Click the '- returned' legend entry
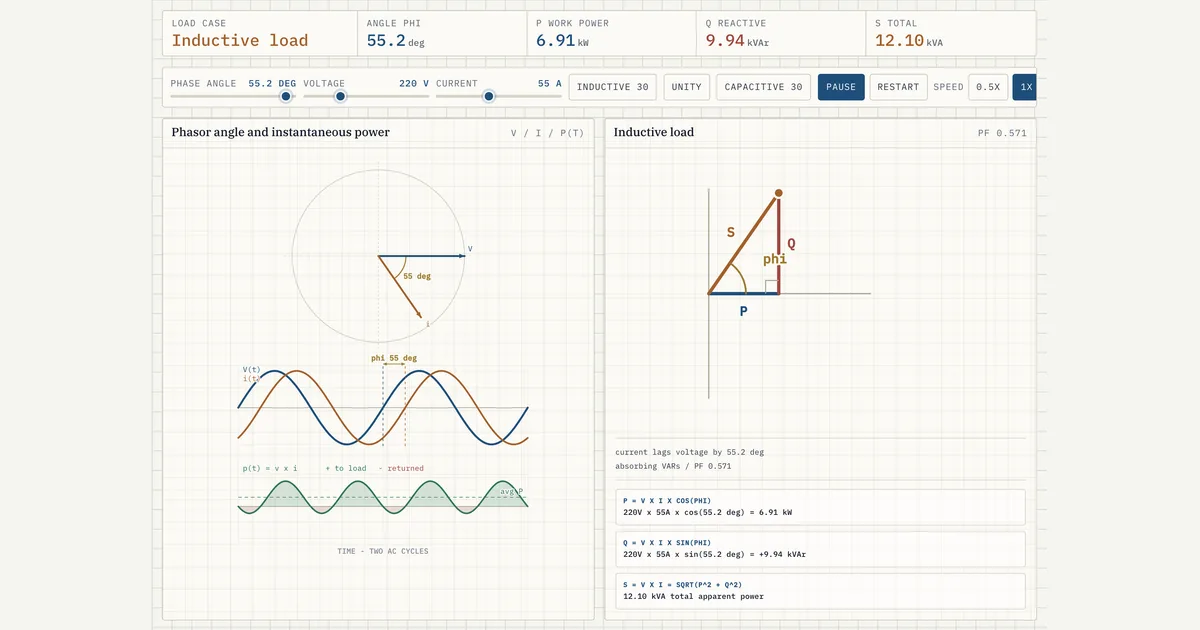This screenshot has width=1200, height=630. click(401, 468)
